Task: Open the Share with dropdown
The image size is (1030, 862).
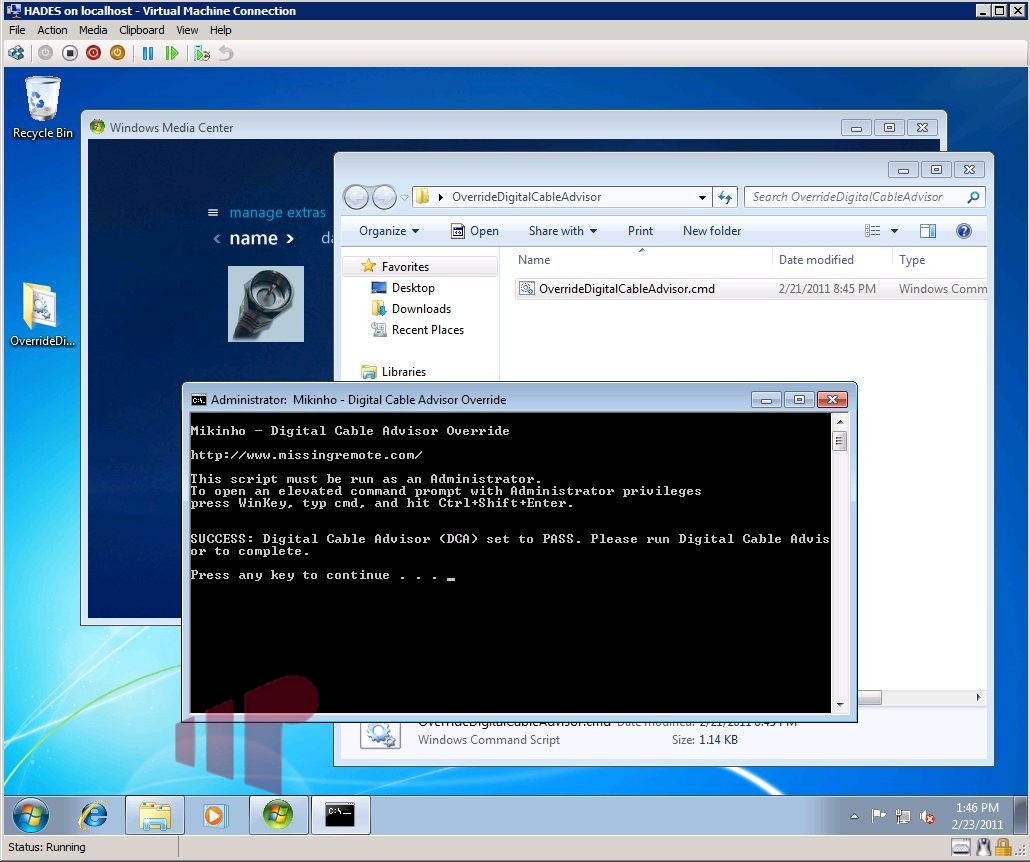Action: (x=563, y=231)
